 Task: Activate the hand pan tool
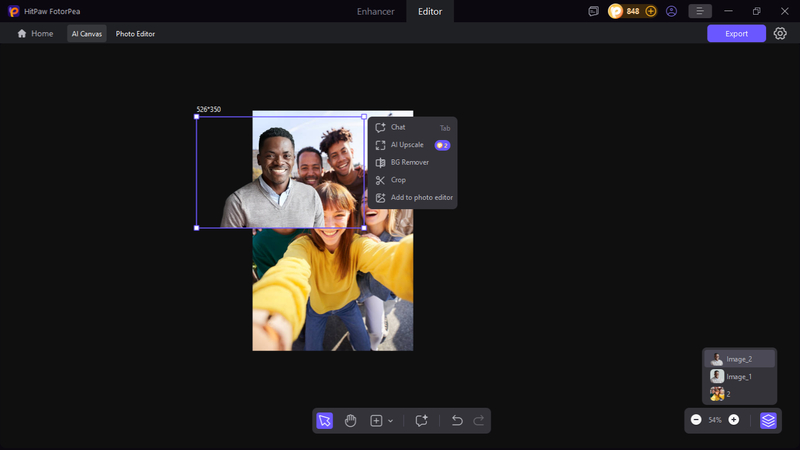[x=351, y=420]
